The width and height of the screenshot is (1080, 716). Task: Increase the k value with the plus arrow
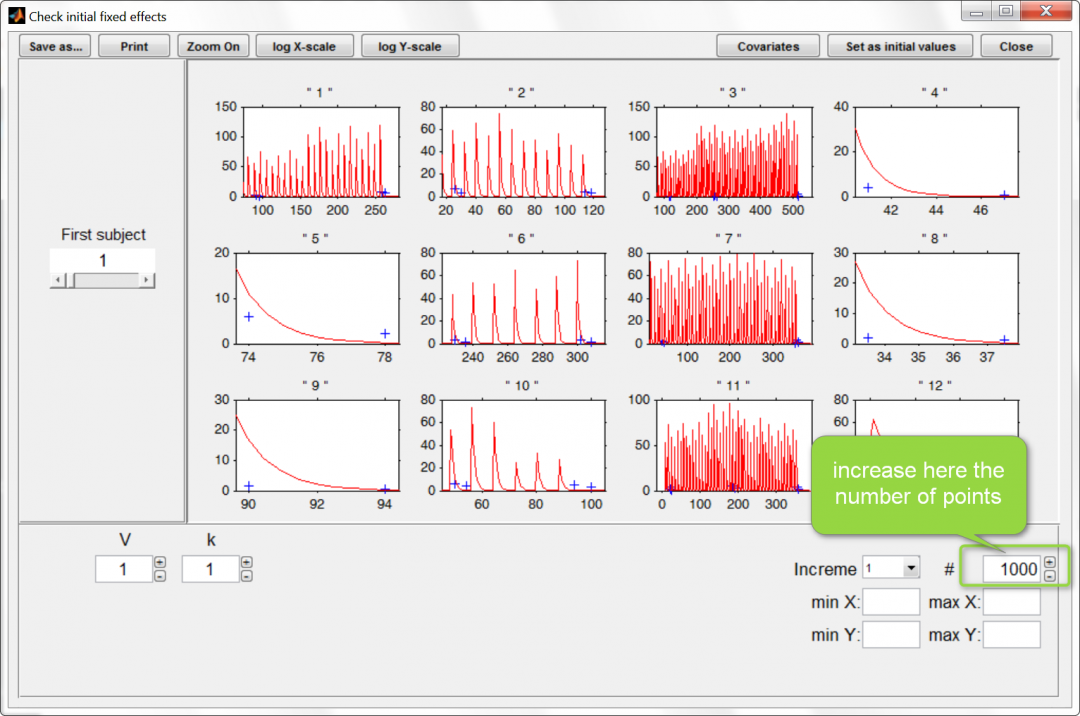[246, 562]
